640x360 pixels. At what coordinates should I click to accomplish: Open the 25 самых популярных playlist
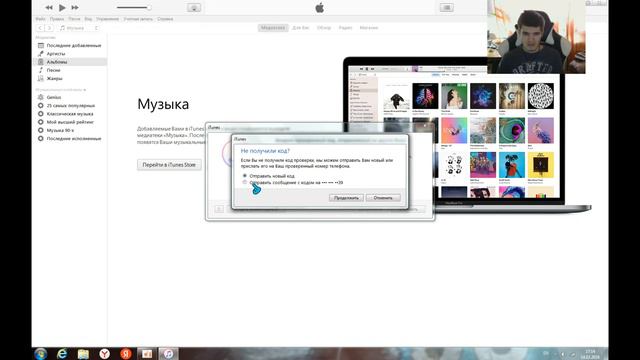pos(70,105)
